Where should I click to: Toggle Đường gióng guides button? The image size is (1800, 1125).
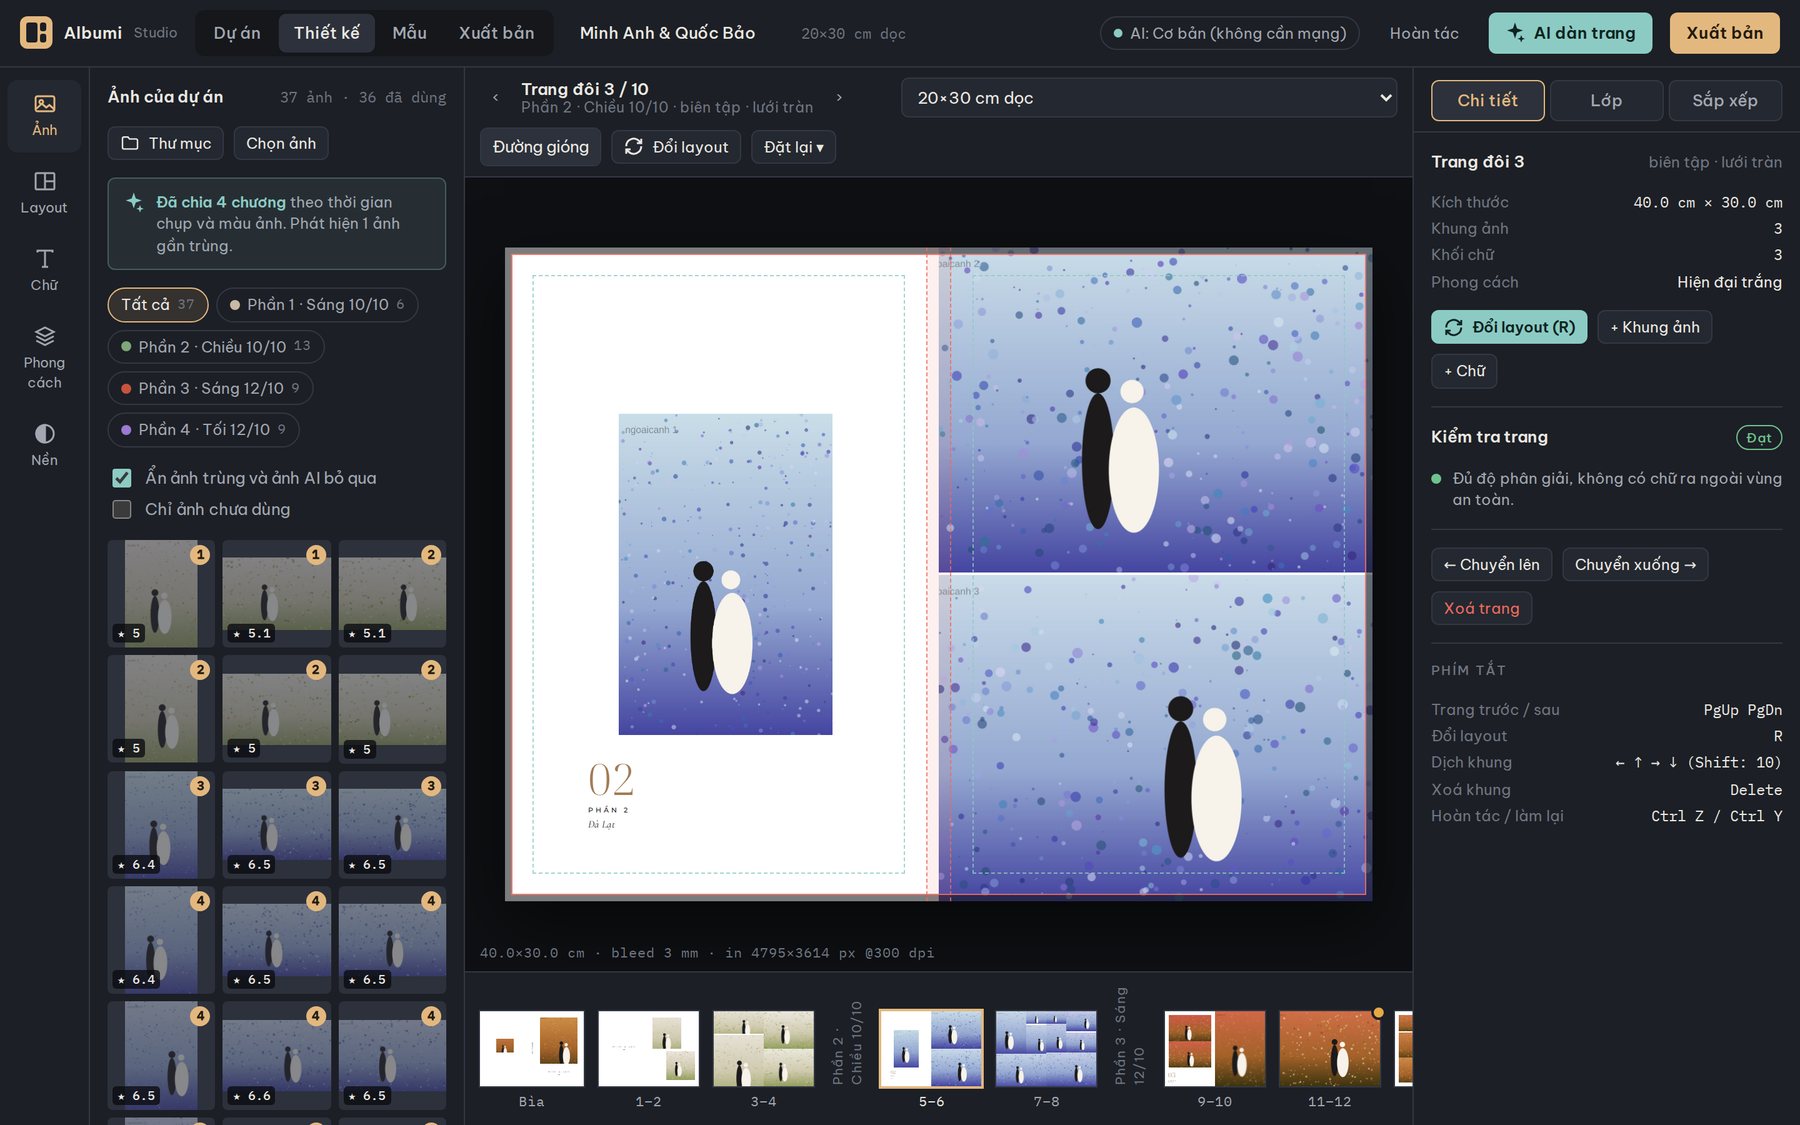540,147
